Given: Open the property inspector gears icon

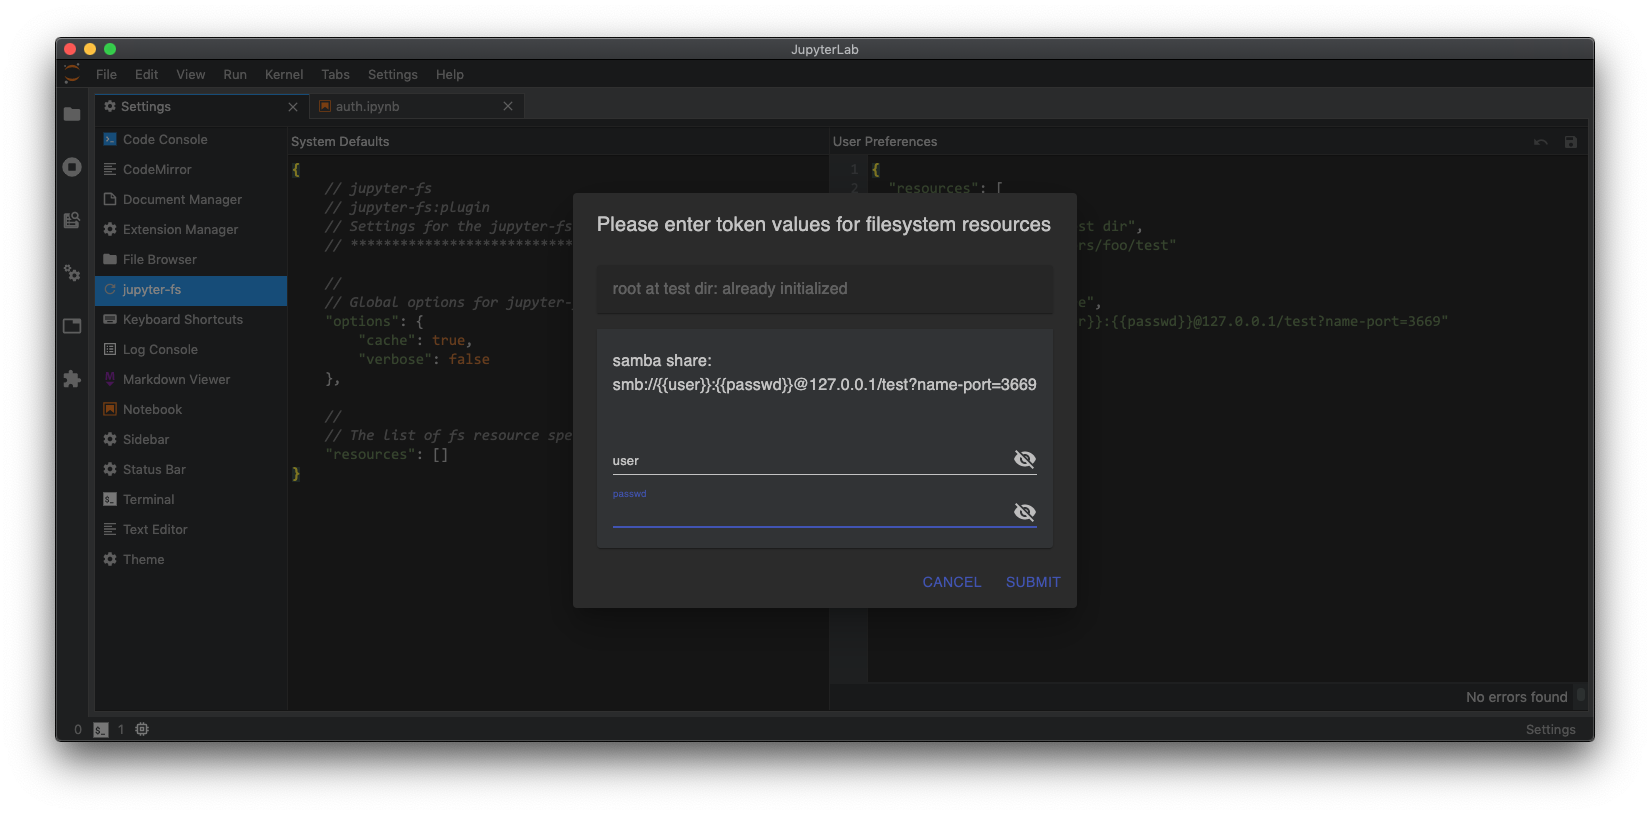Looking at the screenshot, I should [x=72, y=273].
